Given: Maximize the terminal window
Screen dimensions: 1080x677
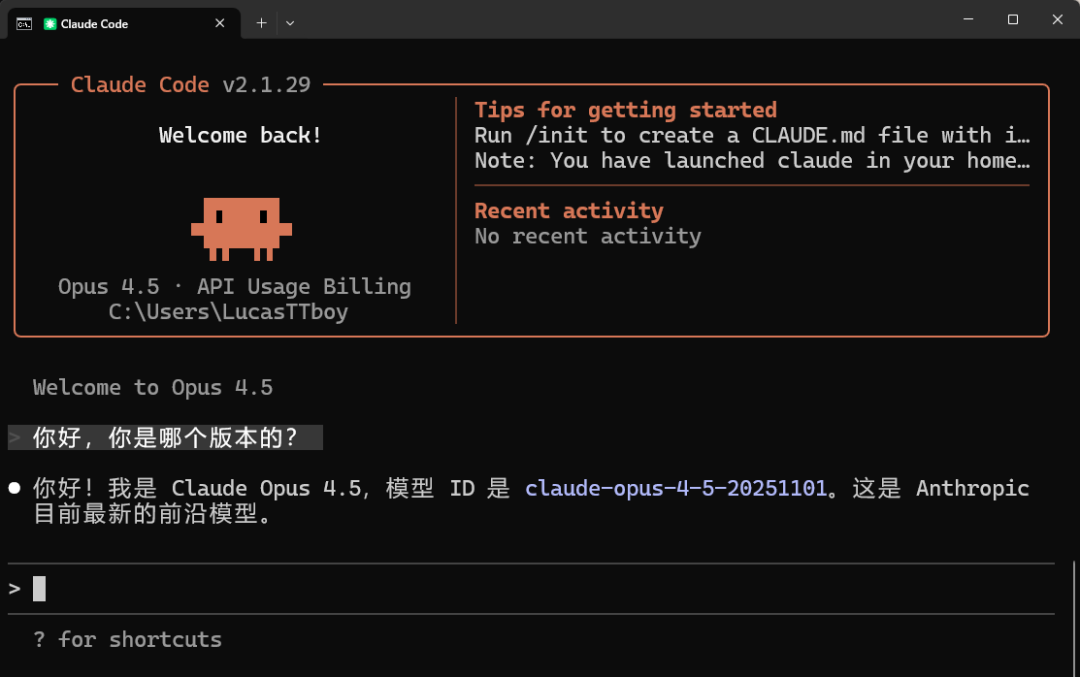Looking at the screenshot, I should pyautogui.click(x=1012, y=19).
